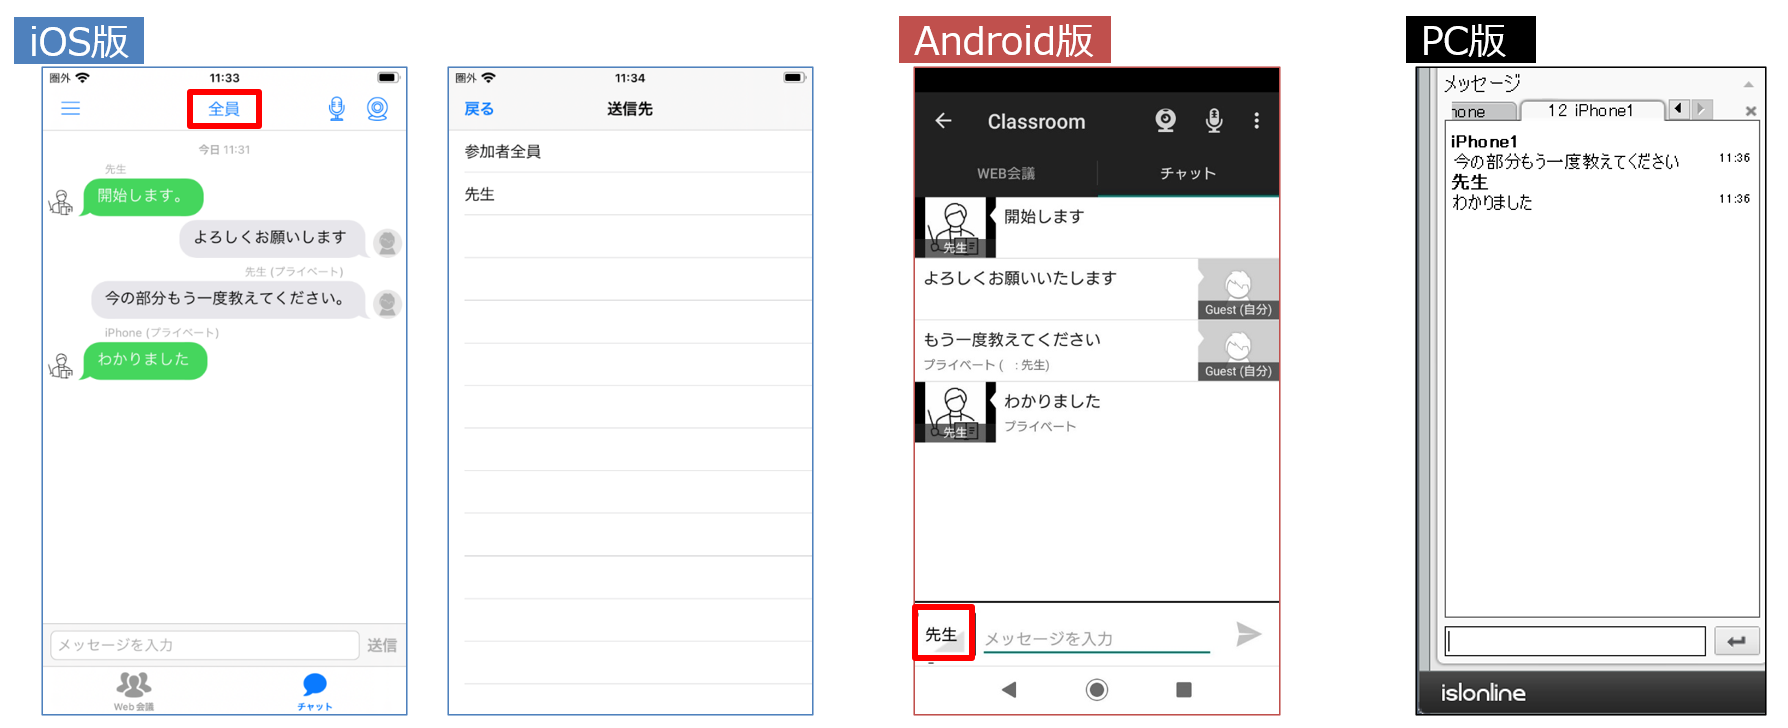This screenshot has height=728, width=1788.
Task: Tap the Android back navigation triangle
Action: pyautogui.click(x=1009, y=690)
